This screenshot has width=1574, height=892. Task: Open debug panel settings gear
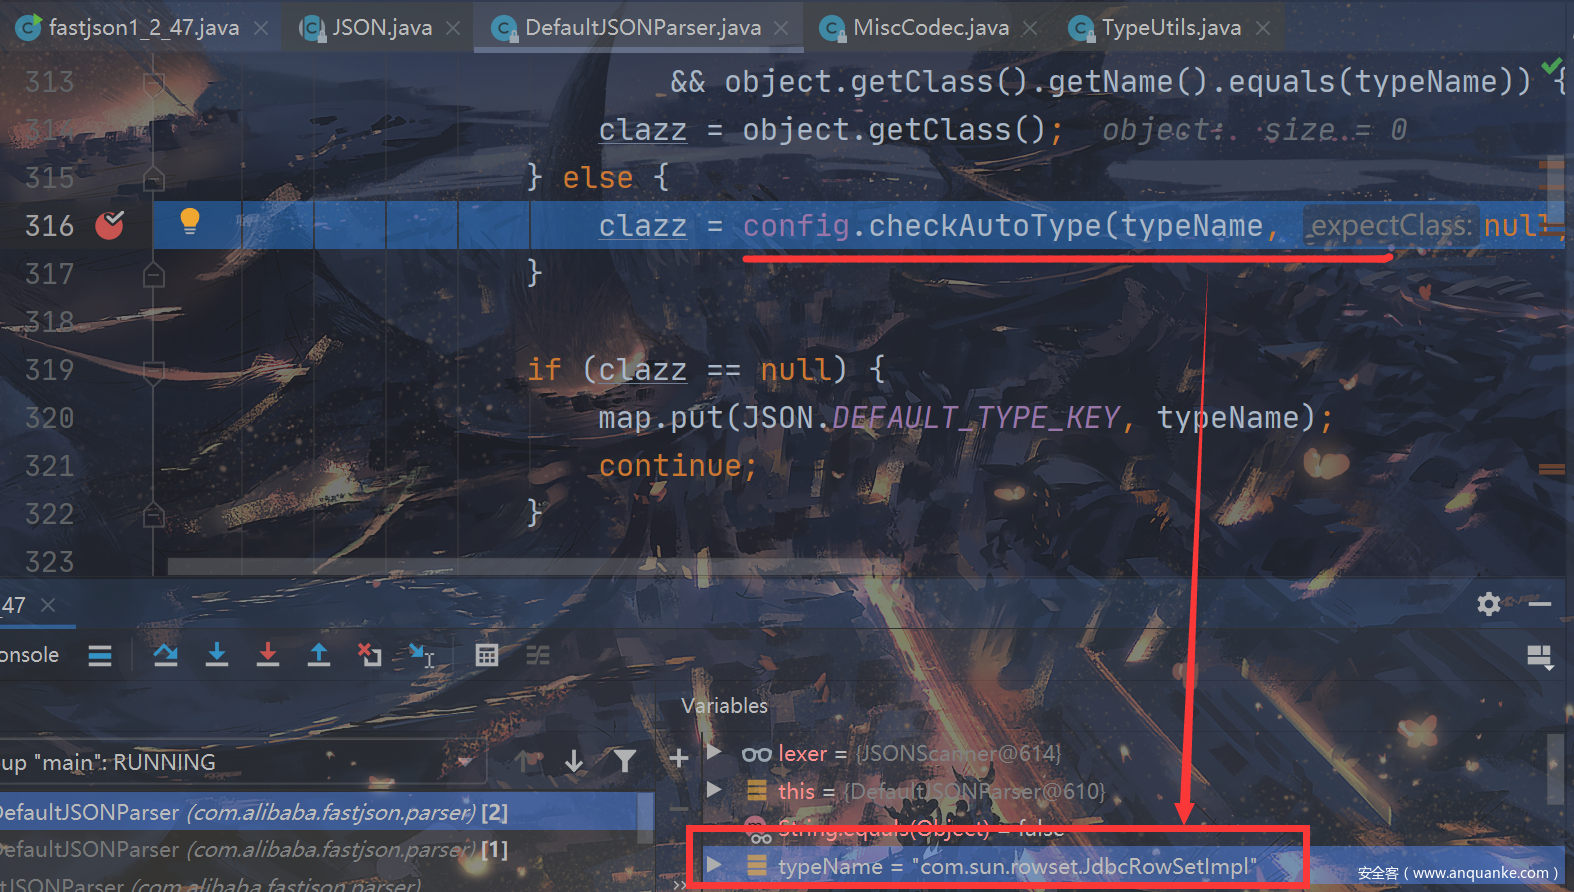pyautogui.click(x=1489, y=604)
